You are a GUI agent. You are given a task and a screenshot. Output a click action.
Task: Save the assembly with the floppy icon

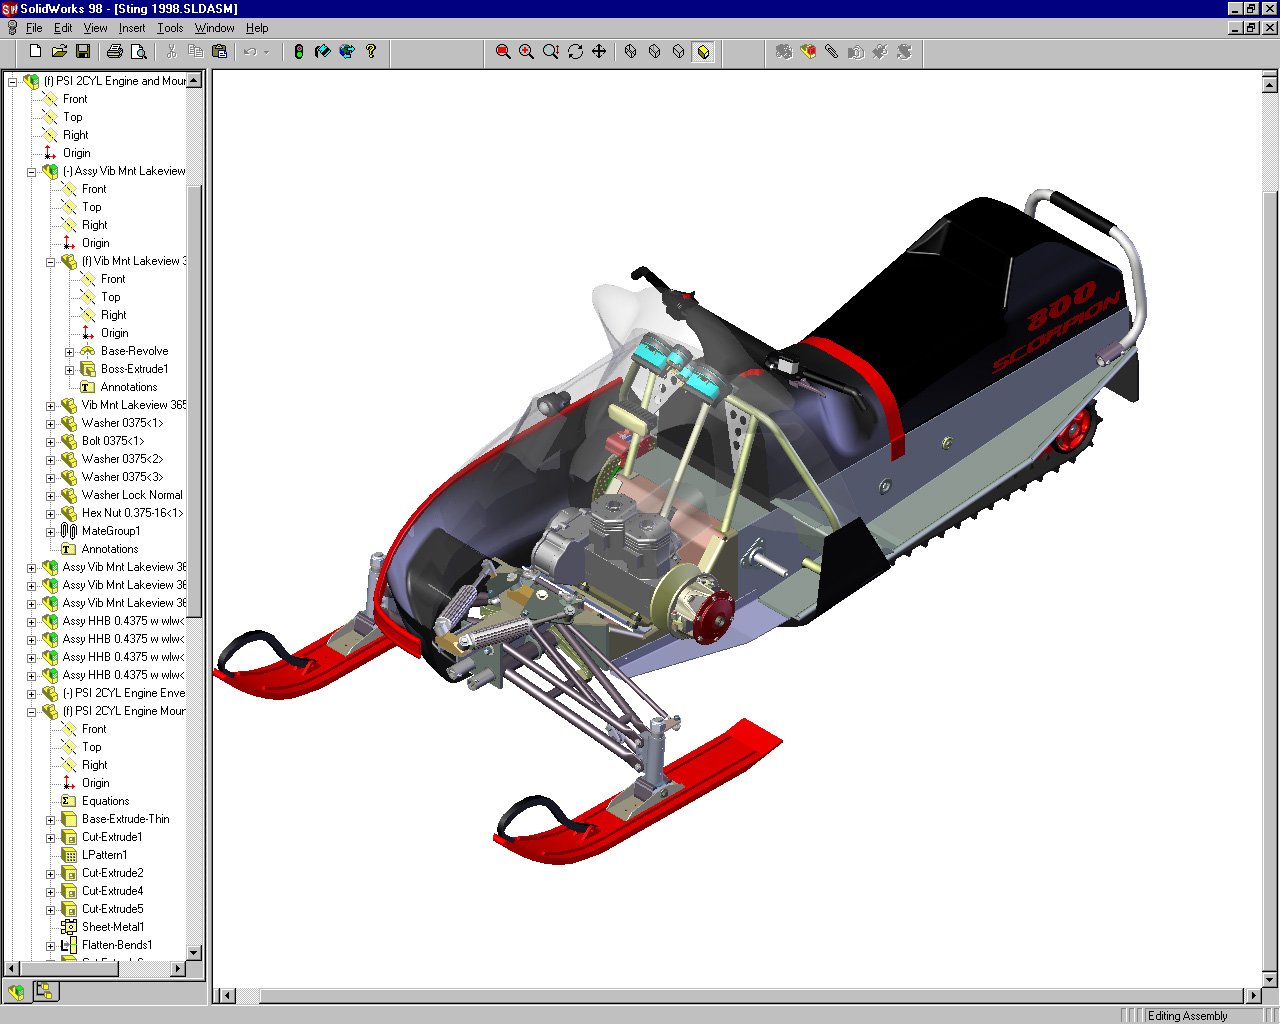coord(83,51)
